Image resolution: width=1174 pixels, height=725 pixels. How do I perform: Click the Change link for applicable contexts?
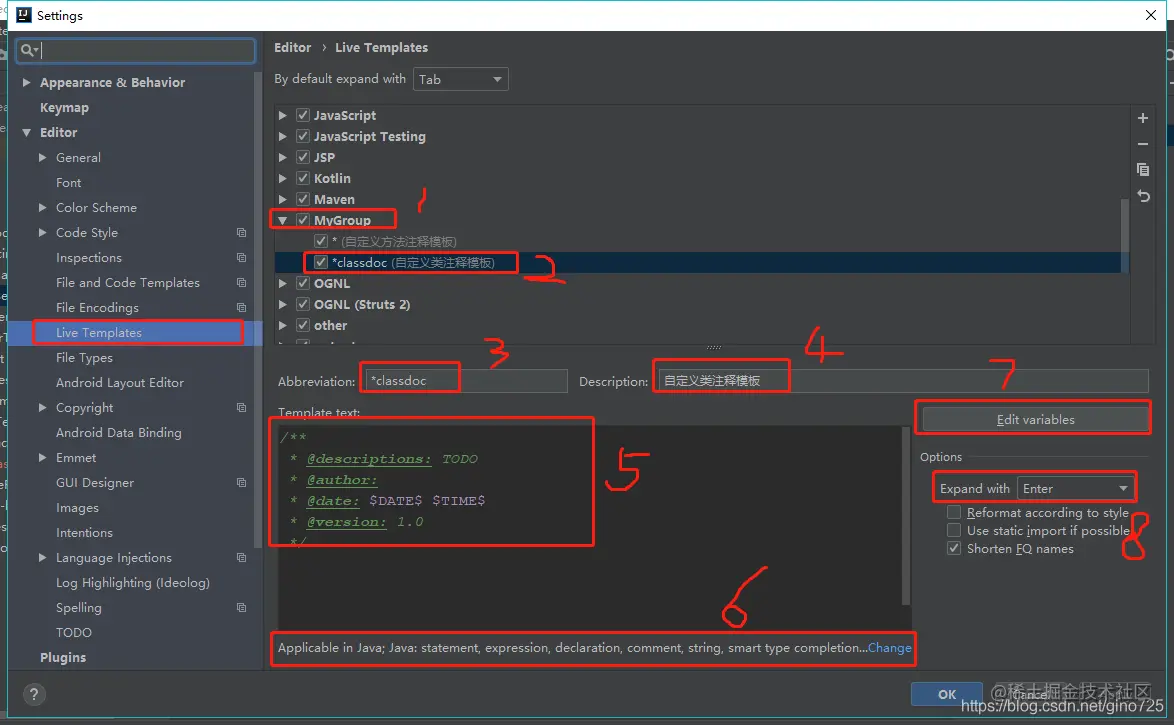[889, 648]
